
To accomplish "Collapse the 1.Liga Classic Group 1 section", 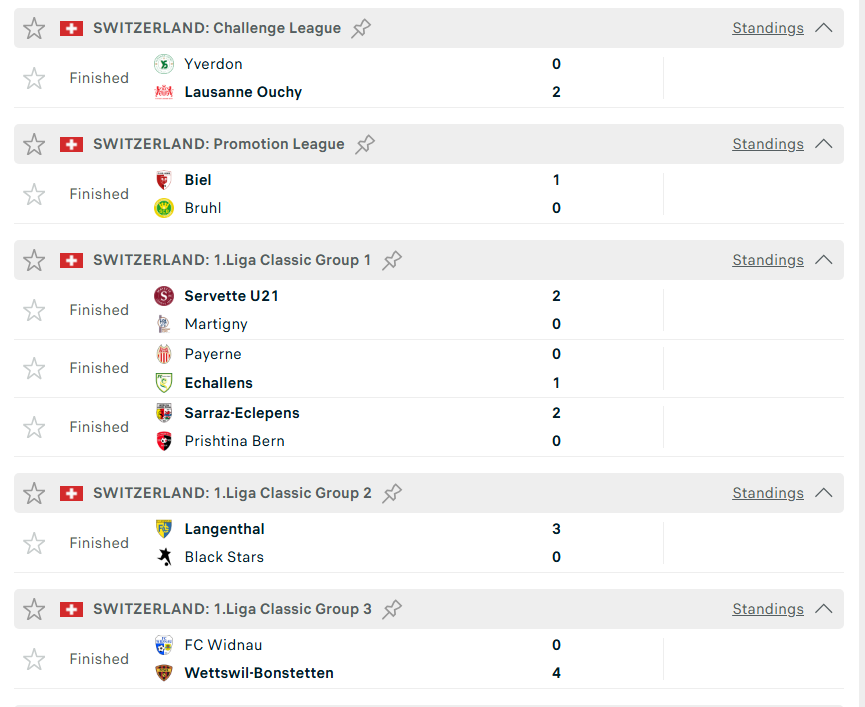I will coord(824,260).
